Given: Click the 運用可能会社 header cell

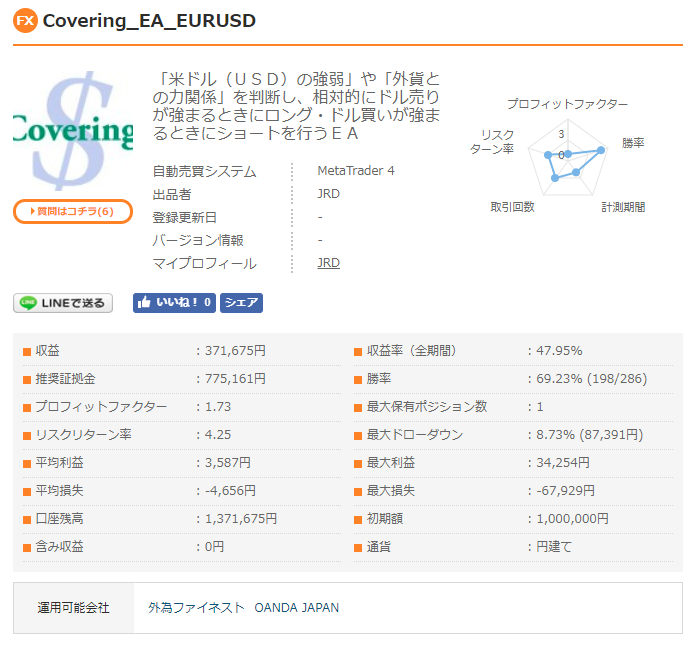Looking at the screenshot, I should click(74, 608).
